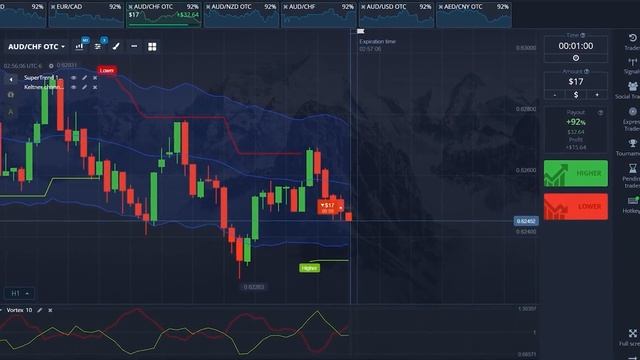The image size is (640, 360).
Task: Click the minus line tool icon
Action: point(134,47)
